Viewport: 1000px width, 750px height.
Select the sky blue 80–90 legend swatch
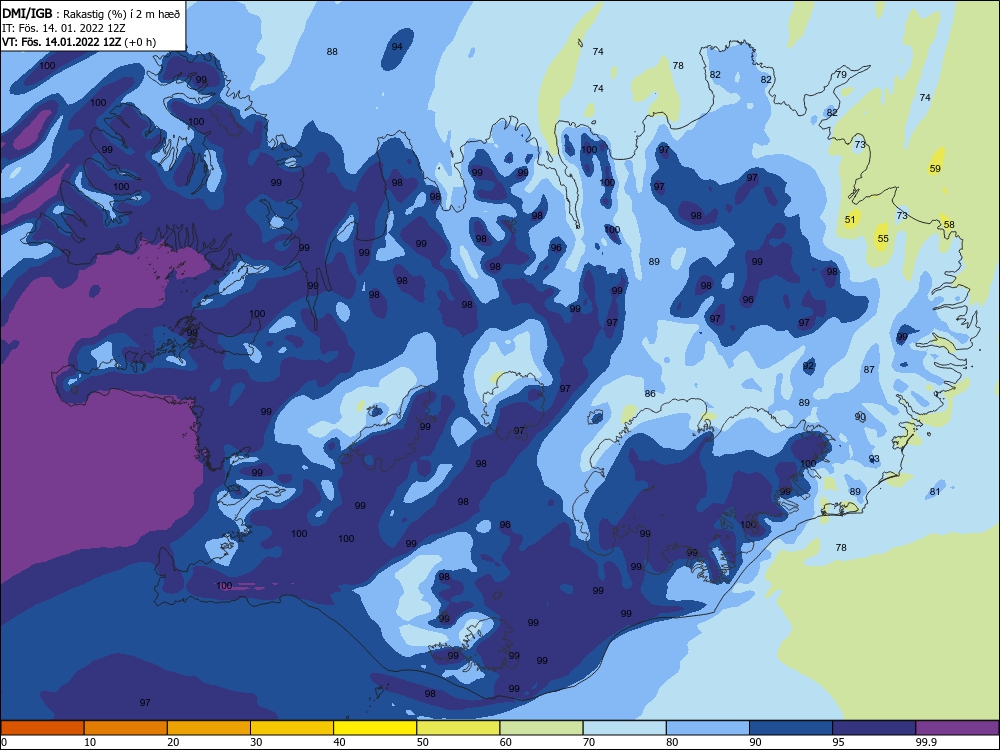(708, 728)
